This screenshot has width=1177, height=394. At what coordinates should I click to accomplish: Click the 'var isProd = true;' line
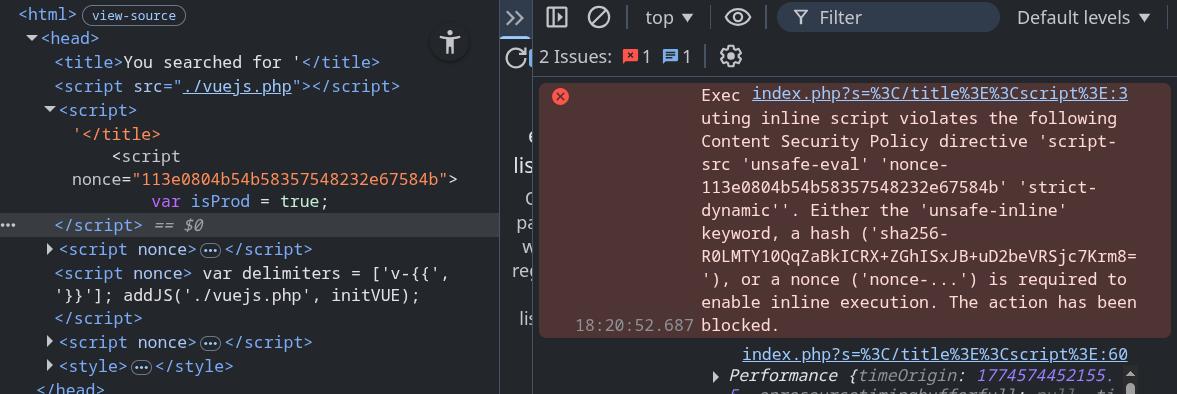tap(240, 203)
